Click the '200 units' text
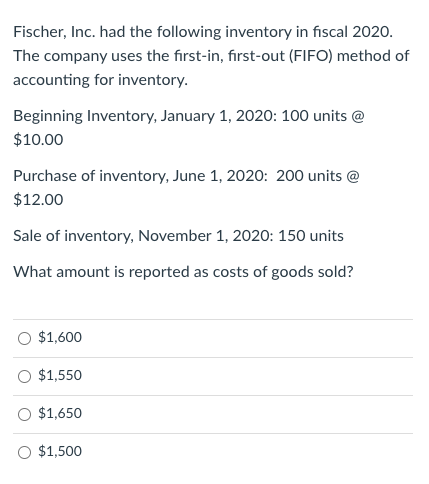This screenshot has width=429, height=484. coord(309,176)
